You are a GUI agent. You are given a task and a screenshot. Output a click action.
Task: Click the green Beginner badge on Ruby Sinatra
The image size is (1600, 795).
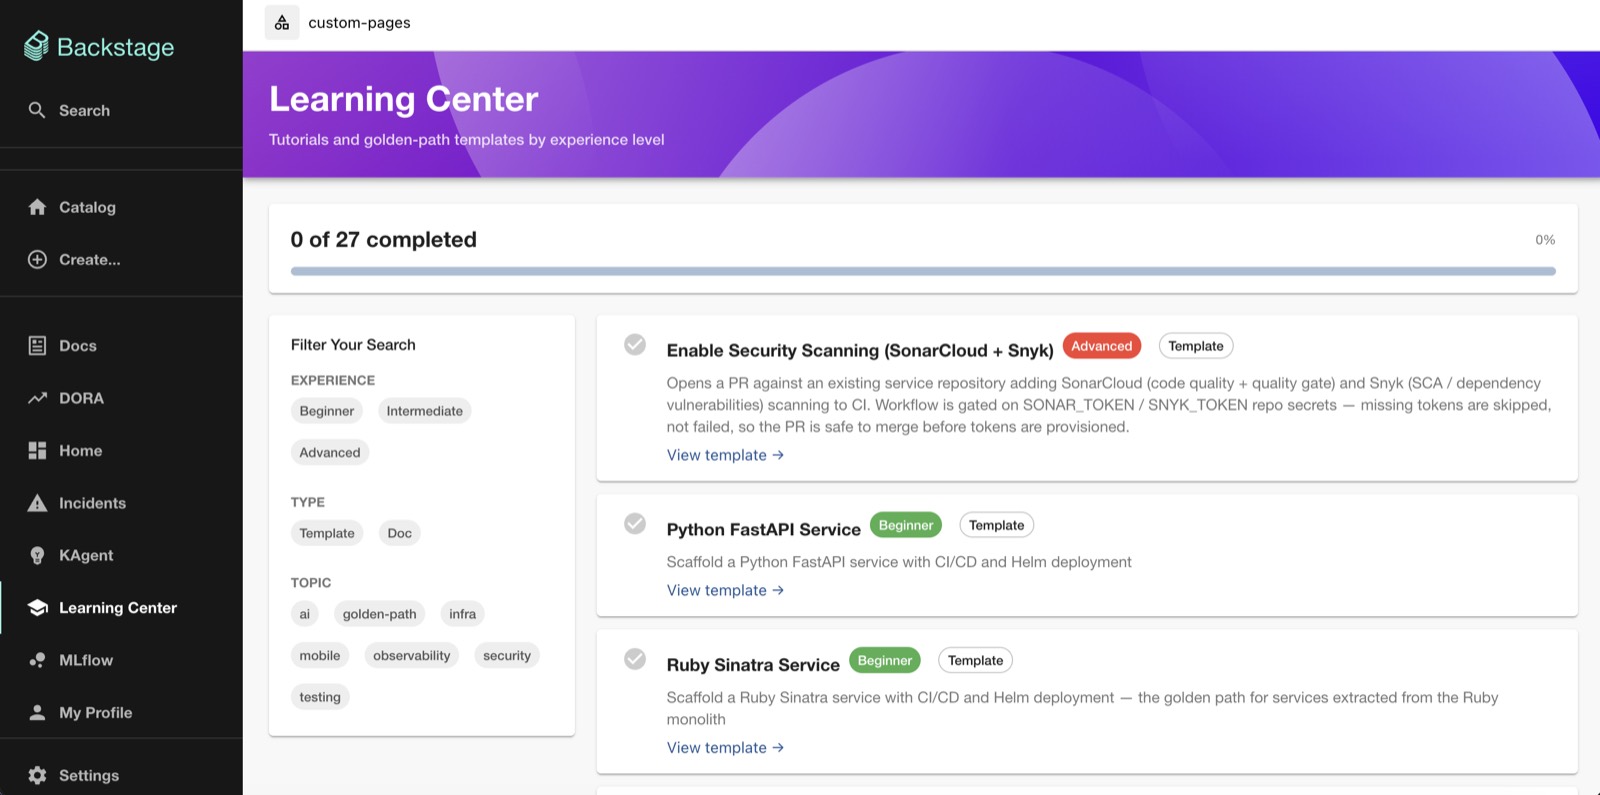pos(885,660)
